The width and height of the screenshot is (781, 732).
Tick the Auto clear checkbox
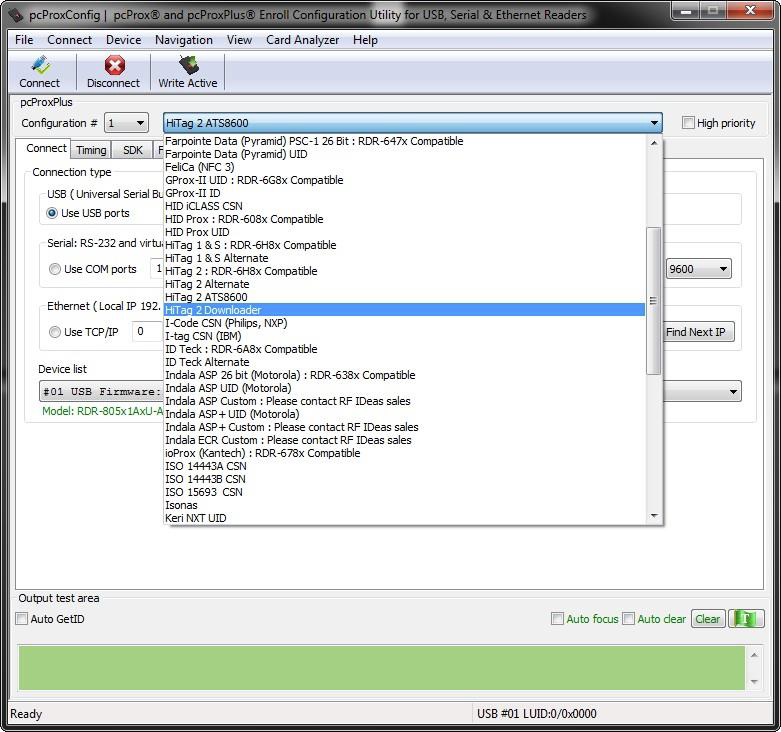click(629, 619)
